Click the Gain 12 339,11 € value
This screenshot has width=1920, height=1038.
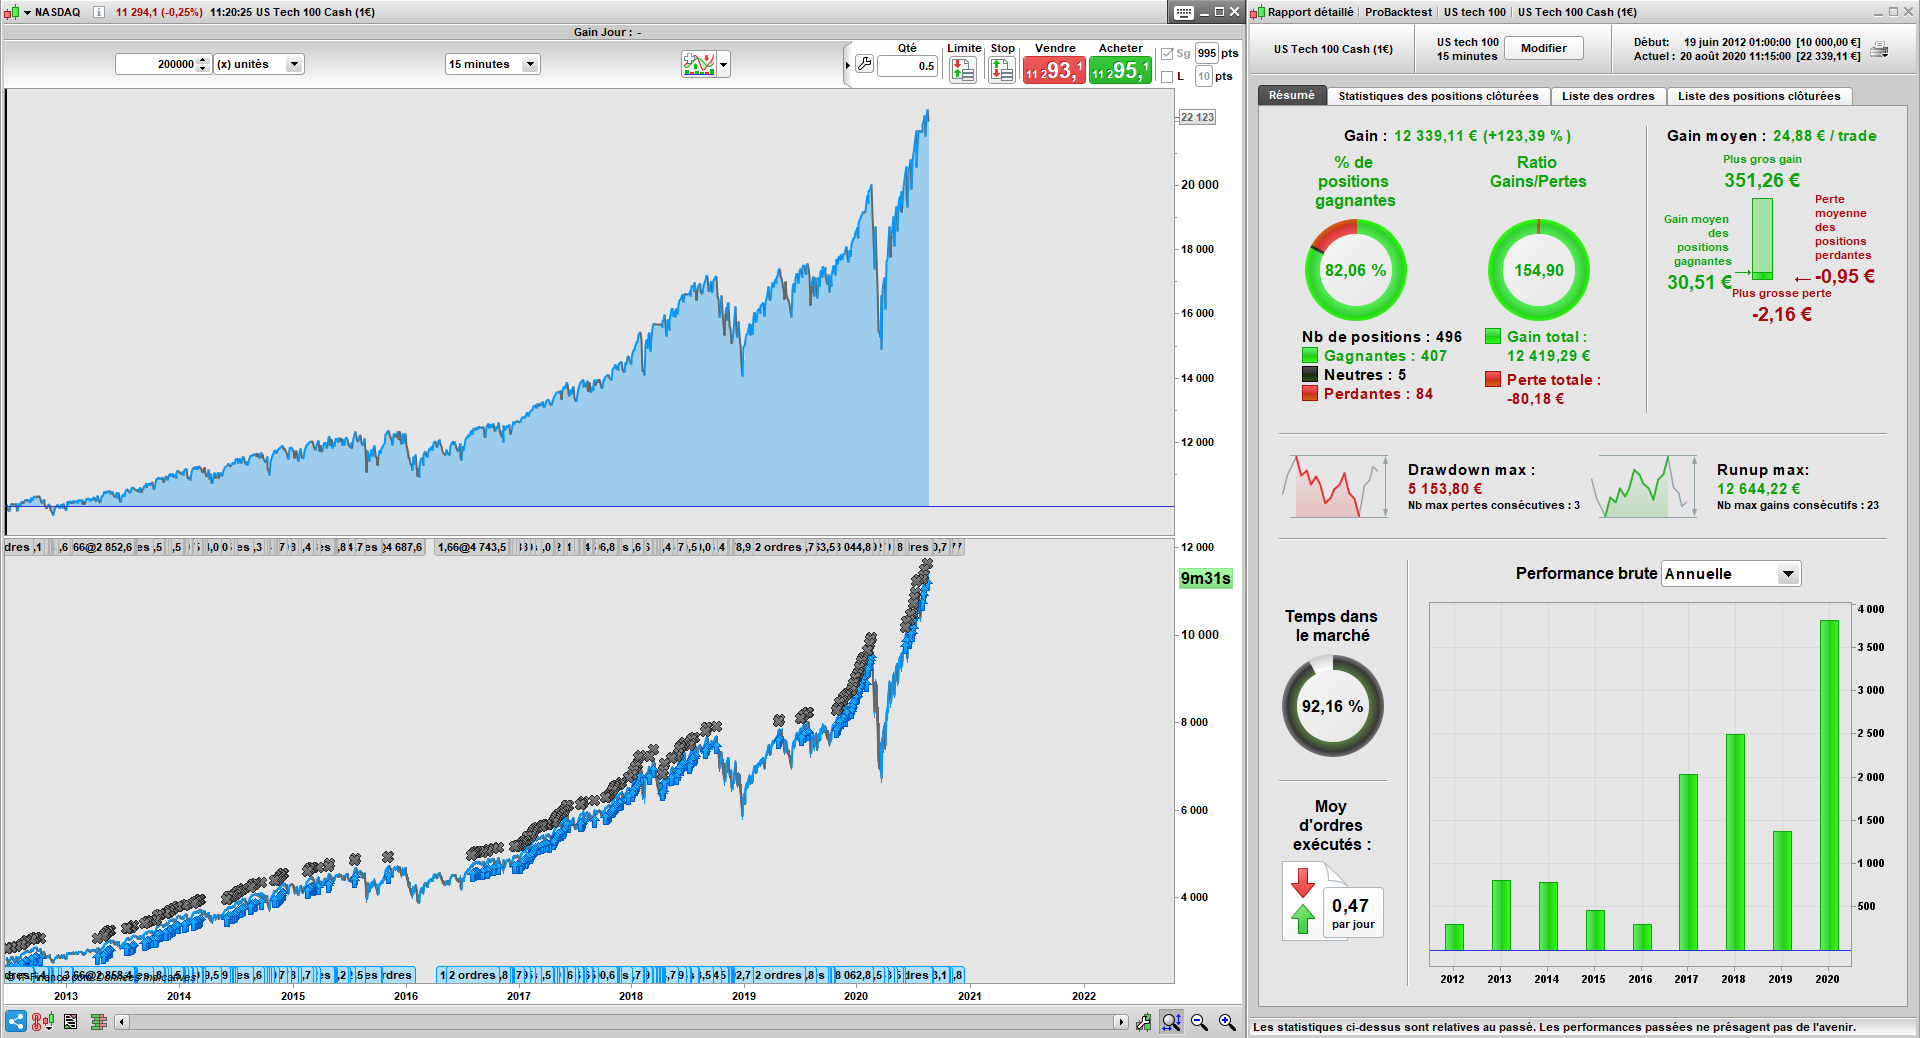point(1482,136)
